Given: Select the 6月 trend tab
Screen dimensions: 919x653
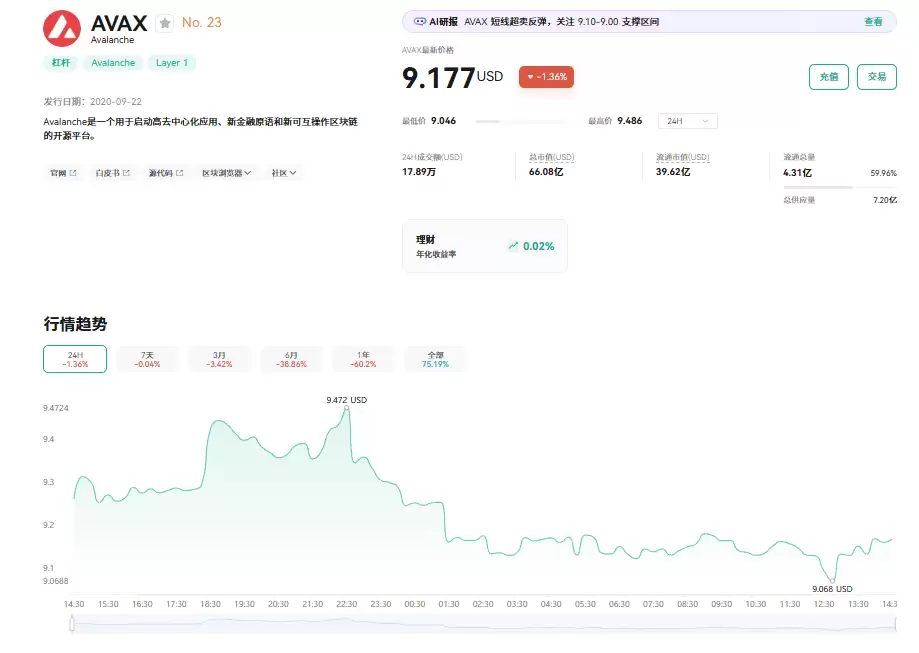Looking at the screenshot, I should 291,359.
